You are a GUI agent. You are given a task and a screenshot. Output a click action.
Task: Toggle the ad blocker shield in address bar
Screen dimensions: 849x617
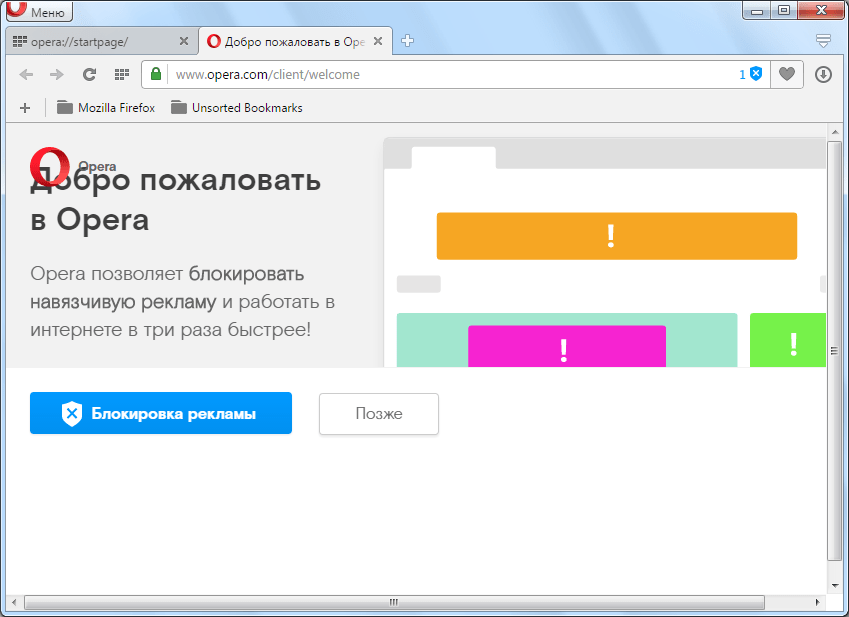(x=756, y=74)
